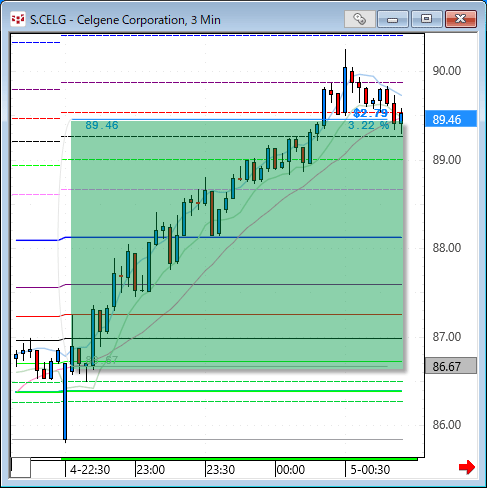The image size is (487, 488).
Task: Click the window title S.CELG - Celgene Corporation
Action: click(x=125, y=20)
